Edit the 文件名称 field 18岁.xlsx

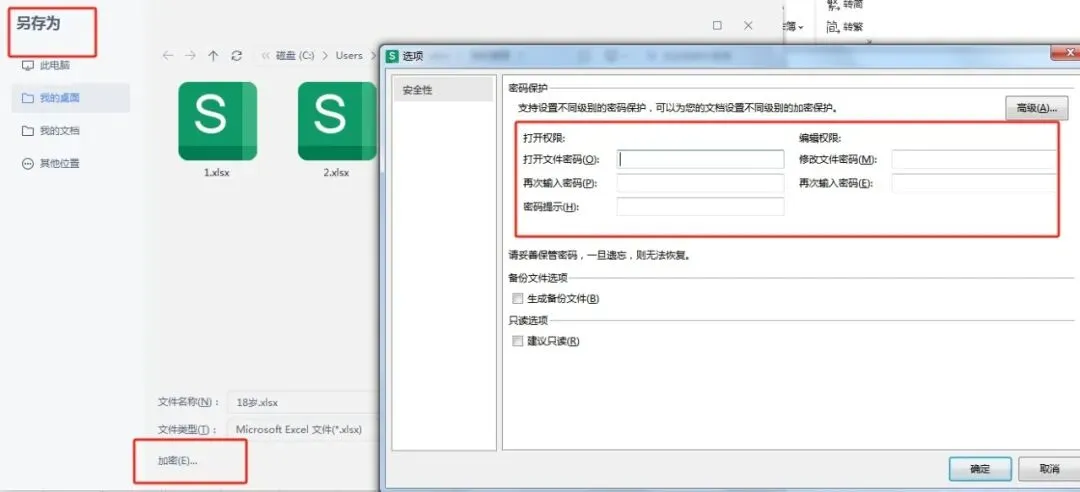pos(303,402)
